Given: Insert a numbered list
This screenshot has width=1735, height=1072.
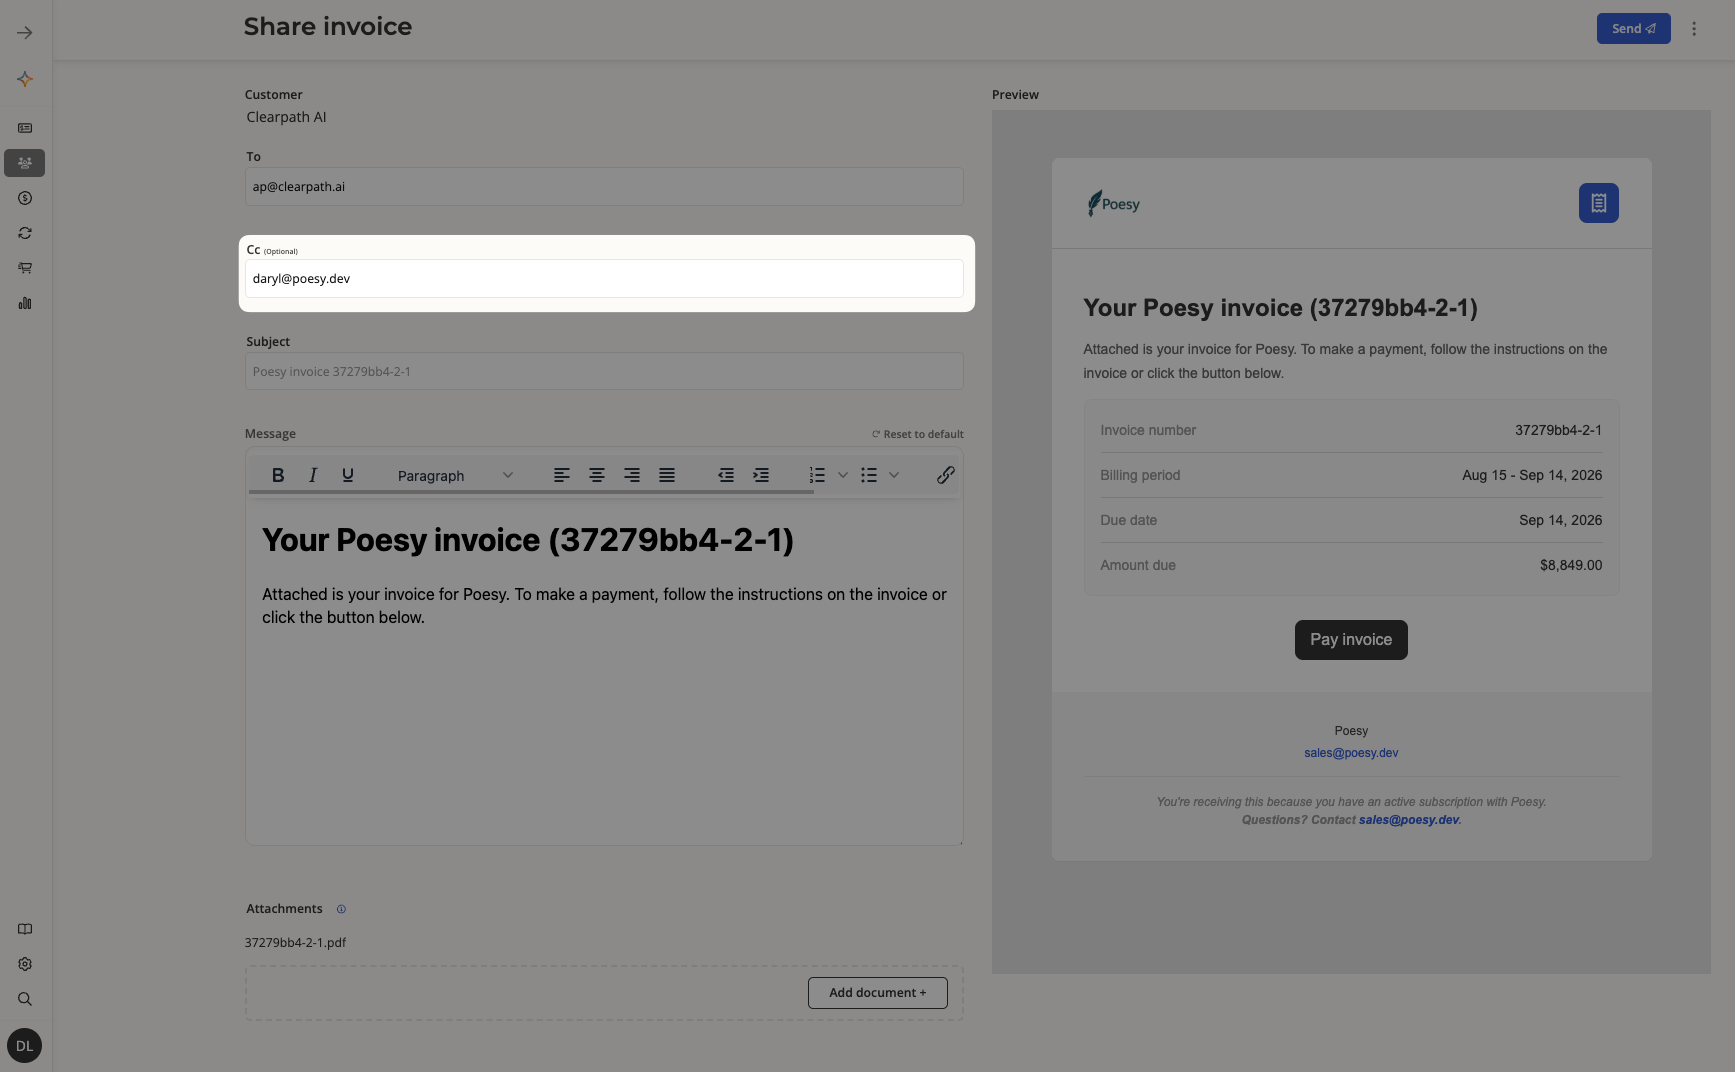Looking at the screenshot, I should (x=817, y=475).
